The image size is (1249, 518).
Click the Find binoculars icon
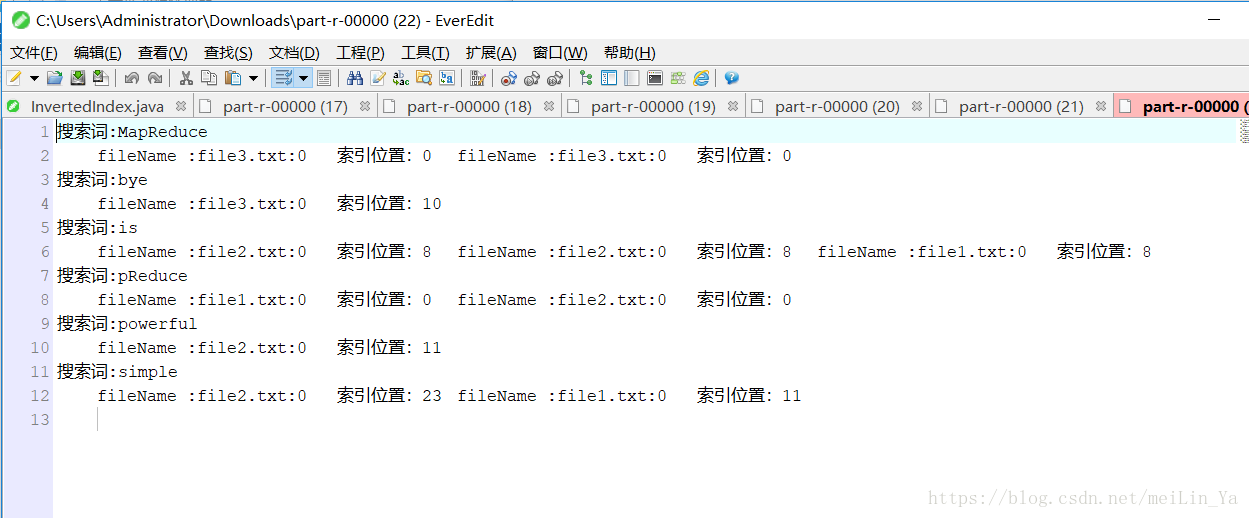(x=355, y=78)
